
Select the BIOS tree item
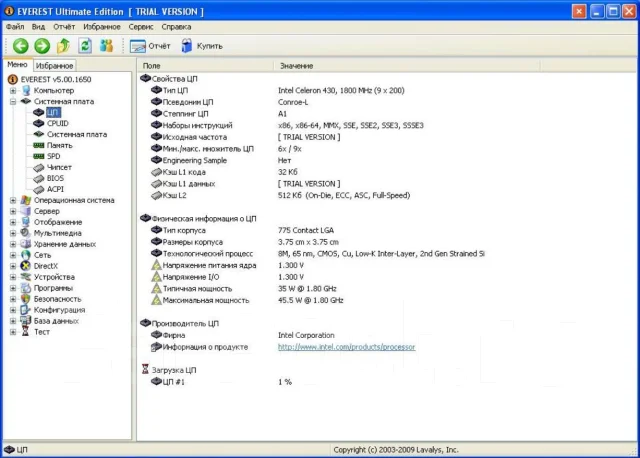pyautogui.click(x=55, y=178)
